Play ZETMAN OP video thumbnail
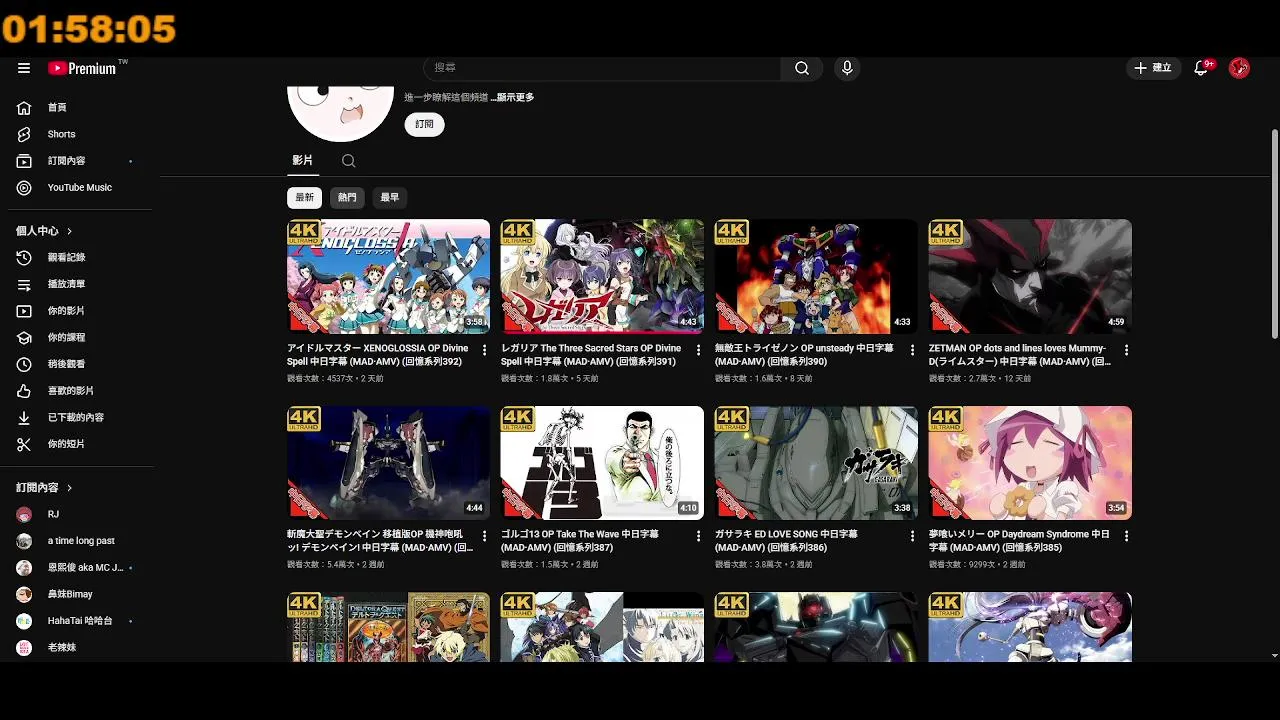1280x720 pixels. pos(1030,276)
